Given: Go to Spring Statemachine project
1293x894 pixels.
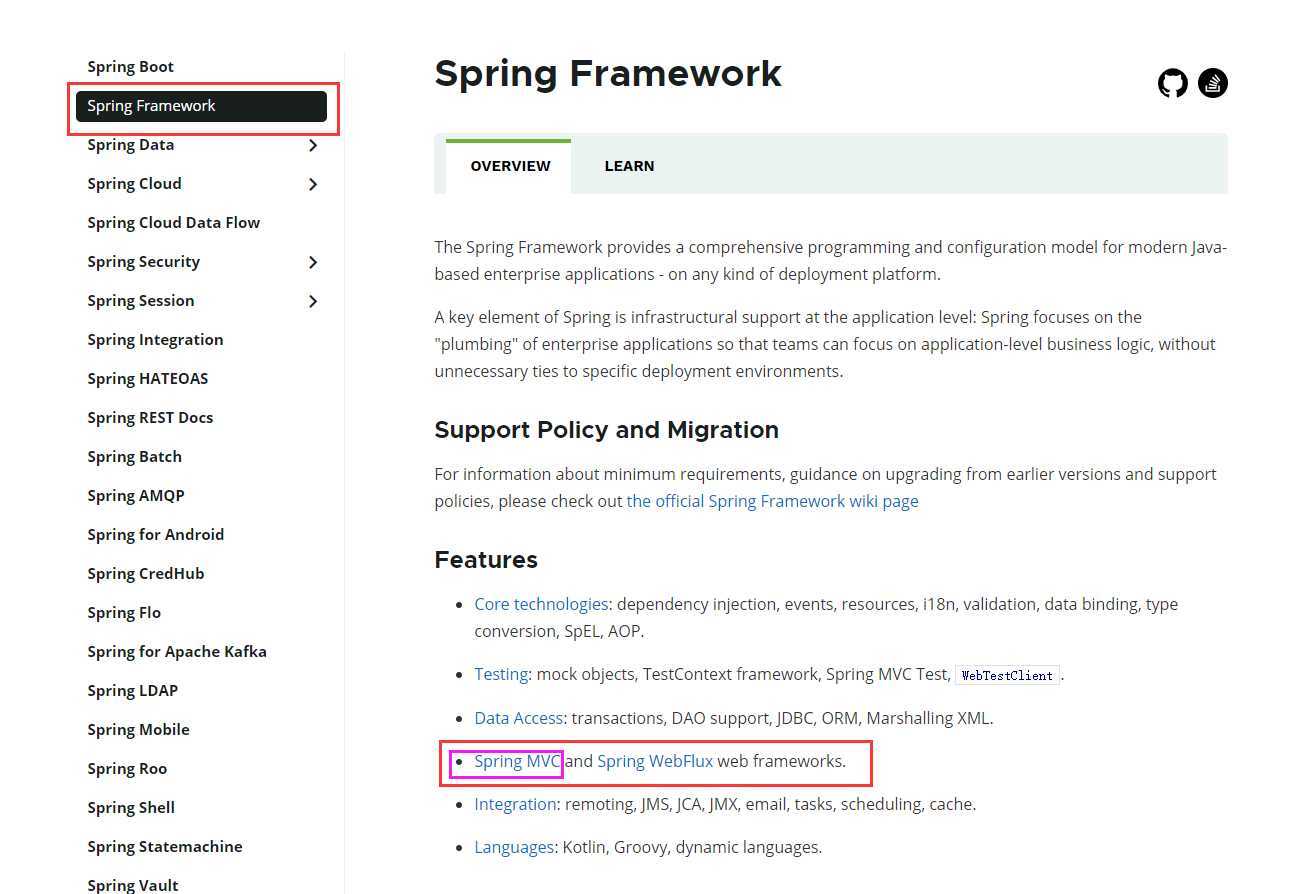Looking at the screenshot, I should click(165, 847).
